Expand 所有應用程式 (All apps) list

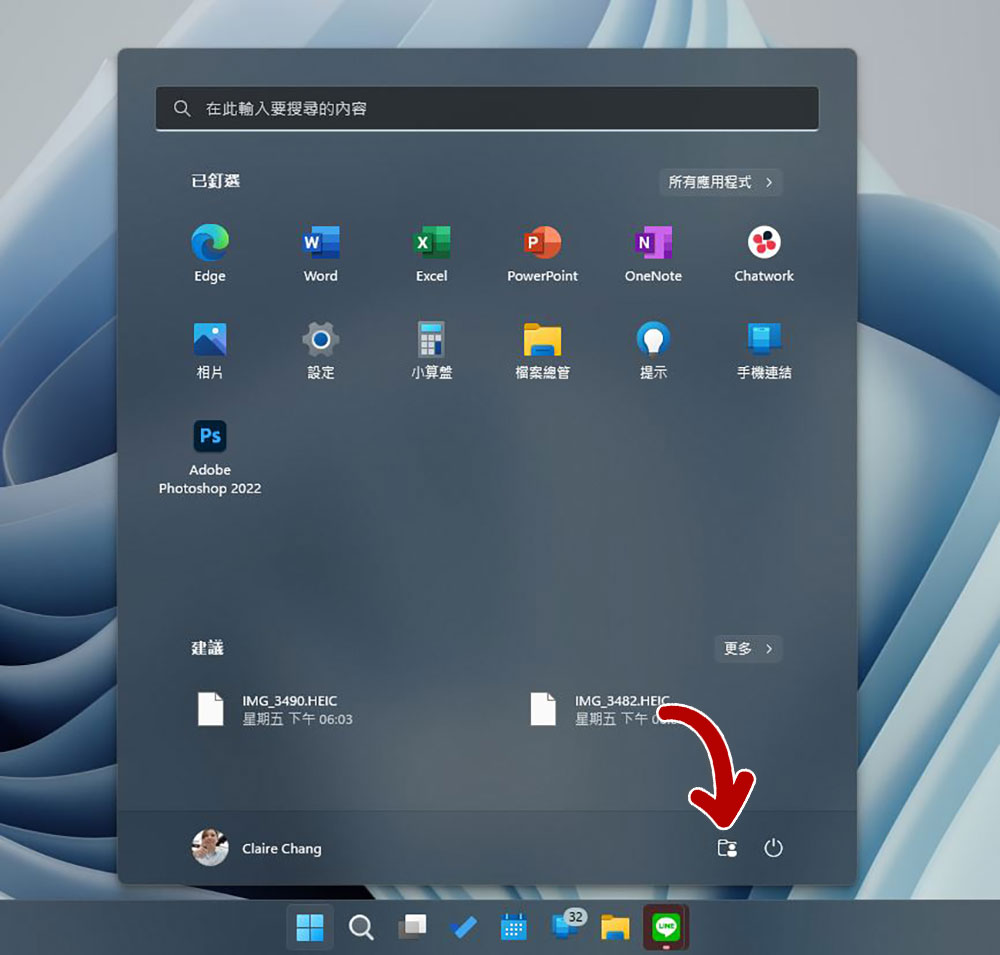click(720, 182)
